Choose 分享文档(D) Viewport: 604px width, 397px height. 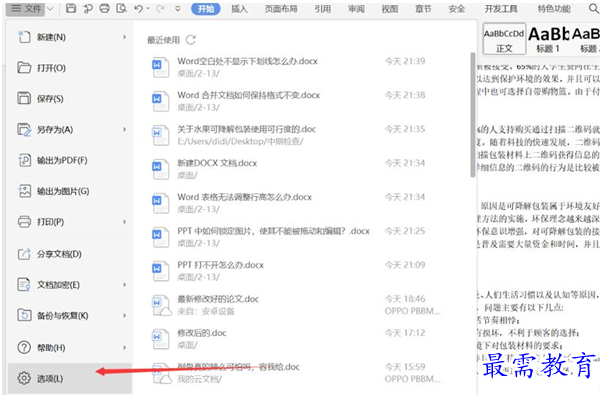(x=70, y=254)
